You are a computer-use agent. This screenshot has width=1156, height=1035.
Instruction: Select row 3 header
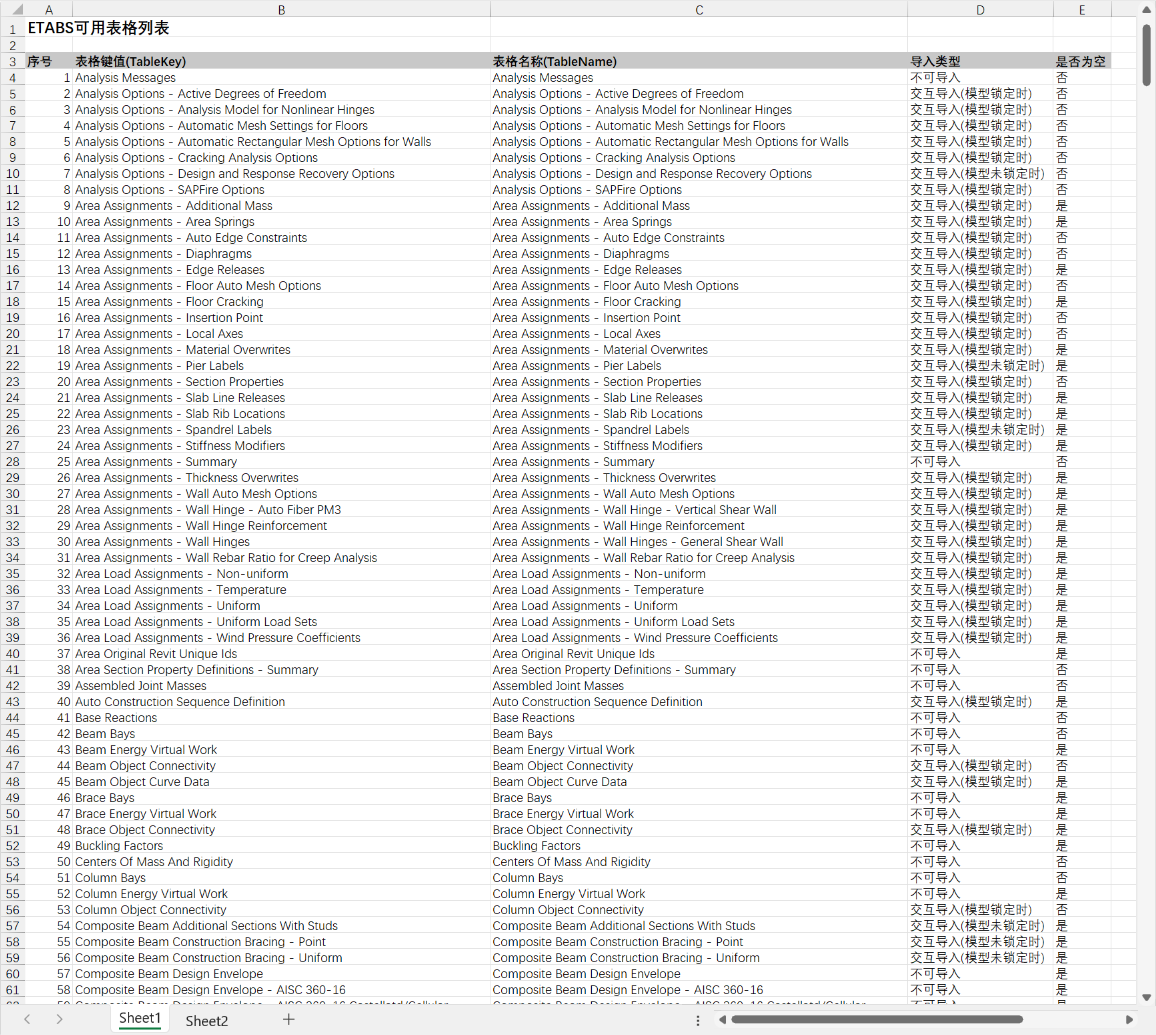[13, 61]
